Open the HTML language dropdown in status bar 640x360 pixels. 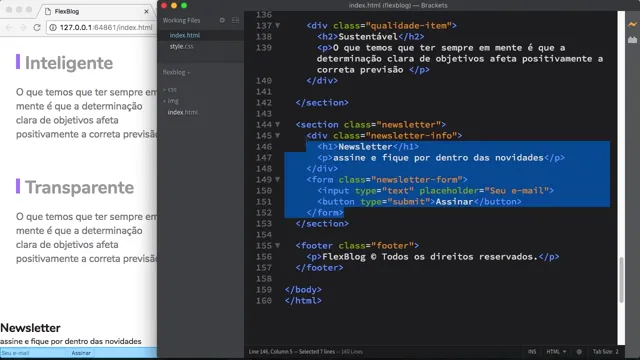point(556,351)
